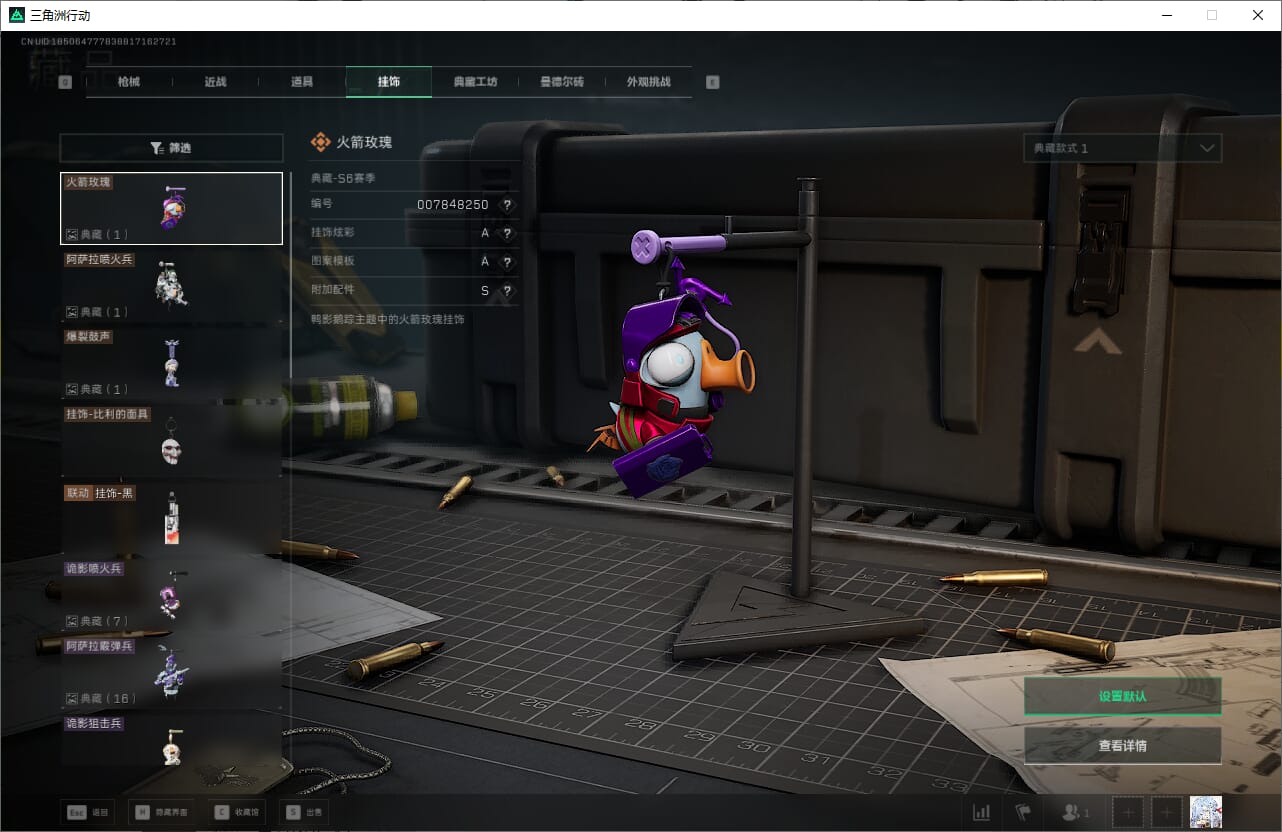This screenshot has height=832, width=1282.
Task: Click the help icon beside 编号
Action: [x=507, y=205]
